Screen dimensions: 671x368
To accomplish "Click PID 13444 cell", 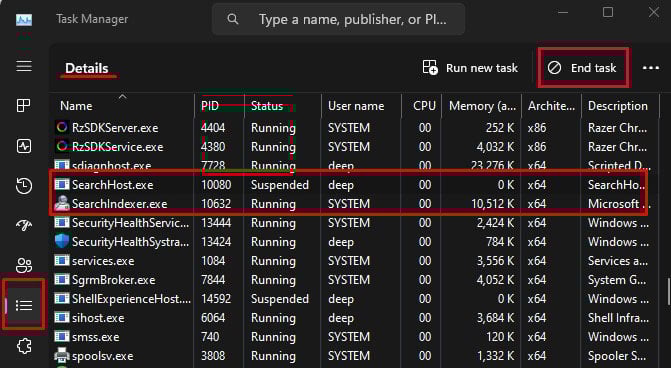I will [216, 223].
